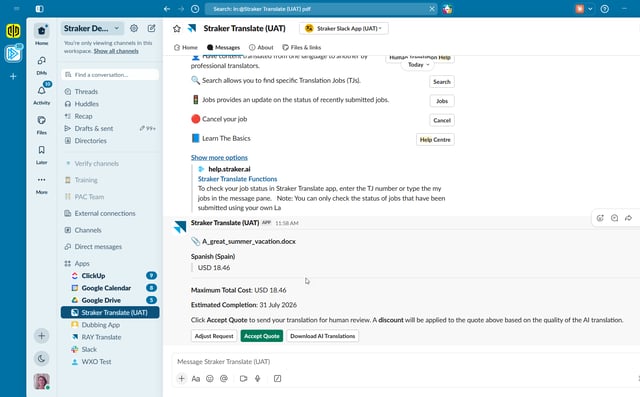Open the Today date dropdown
This screenshot has height=397, width=640.
click(x=418, y=64)
